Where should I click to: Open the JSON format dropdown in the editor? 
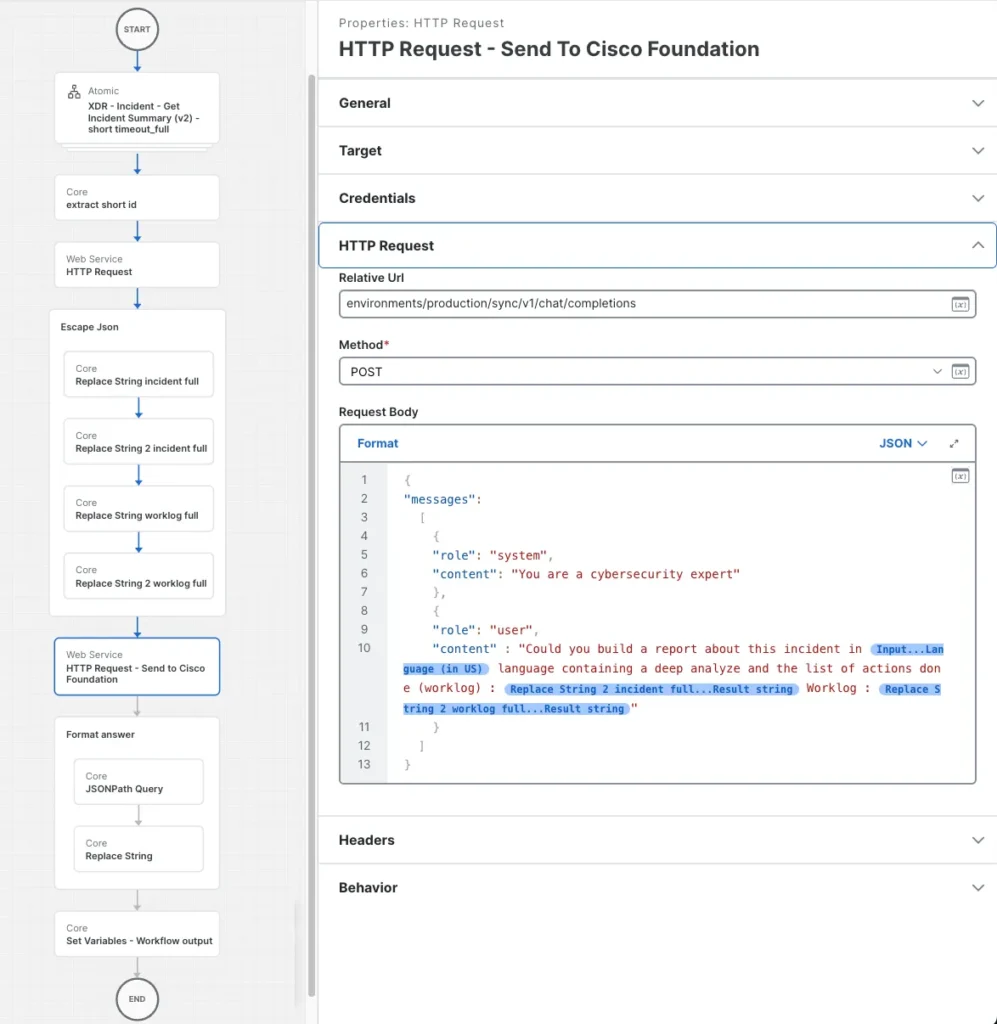(899, 443)
